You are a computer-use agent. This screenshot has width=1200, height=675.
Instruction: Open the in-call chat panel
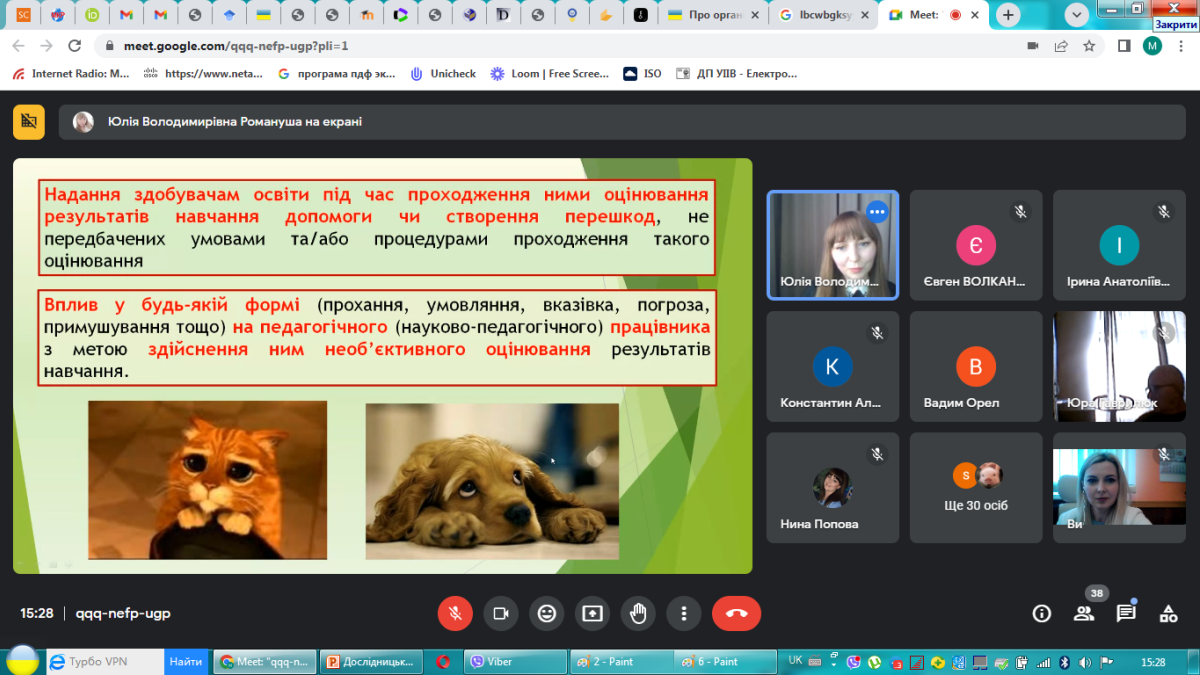coord(1126,613)
